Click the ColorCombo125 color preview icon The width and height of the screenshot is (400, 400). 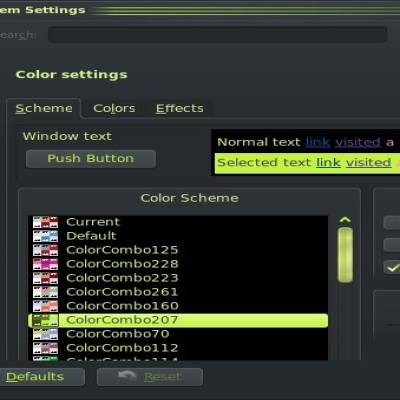click(45, 250)
